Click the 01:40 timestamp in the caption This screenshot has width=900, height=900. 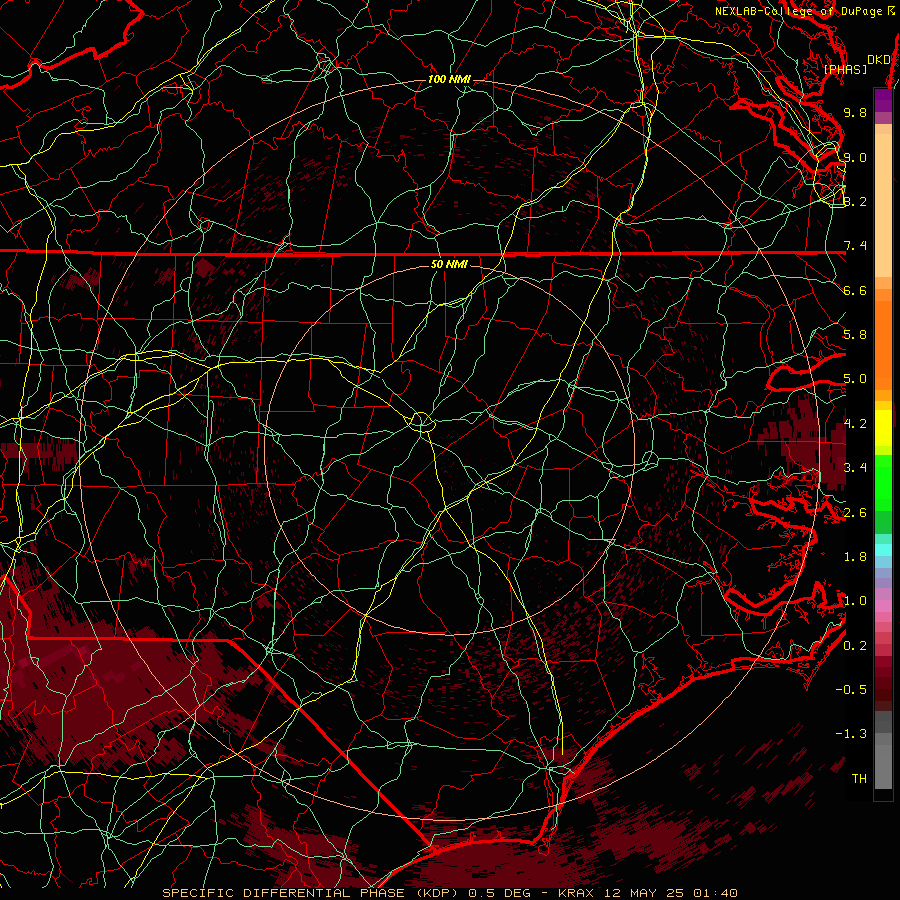point(715,893)
